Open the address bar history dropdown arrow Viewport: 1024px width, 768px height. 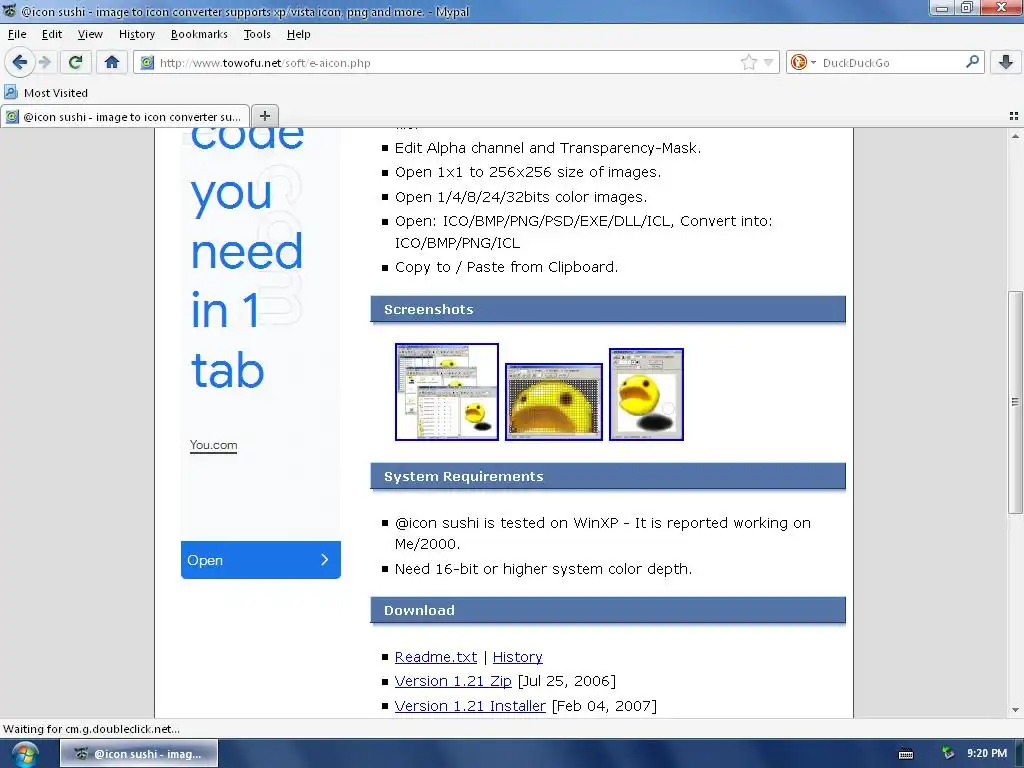[x=769, y=63]
